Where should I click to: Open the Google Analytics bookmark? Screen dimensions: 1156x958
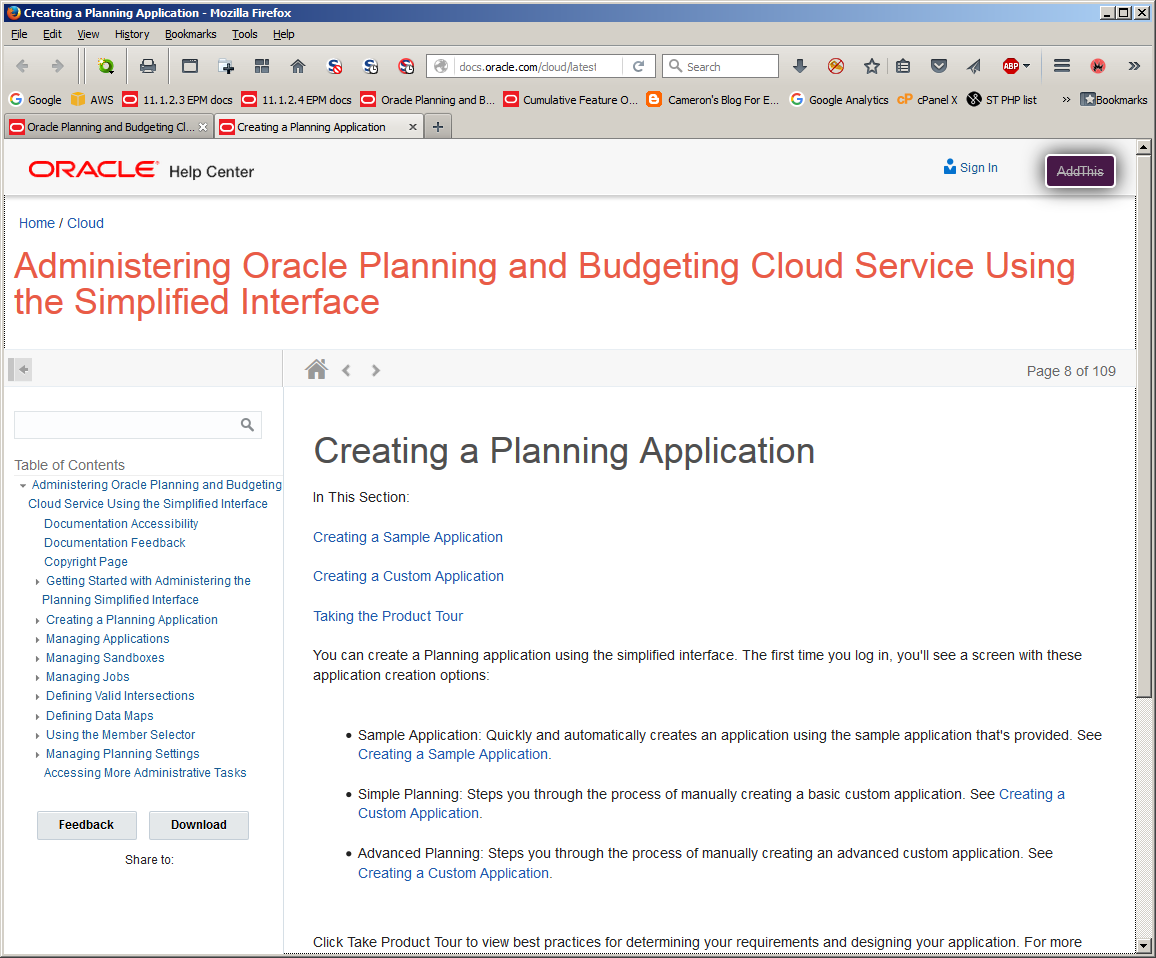839,100
